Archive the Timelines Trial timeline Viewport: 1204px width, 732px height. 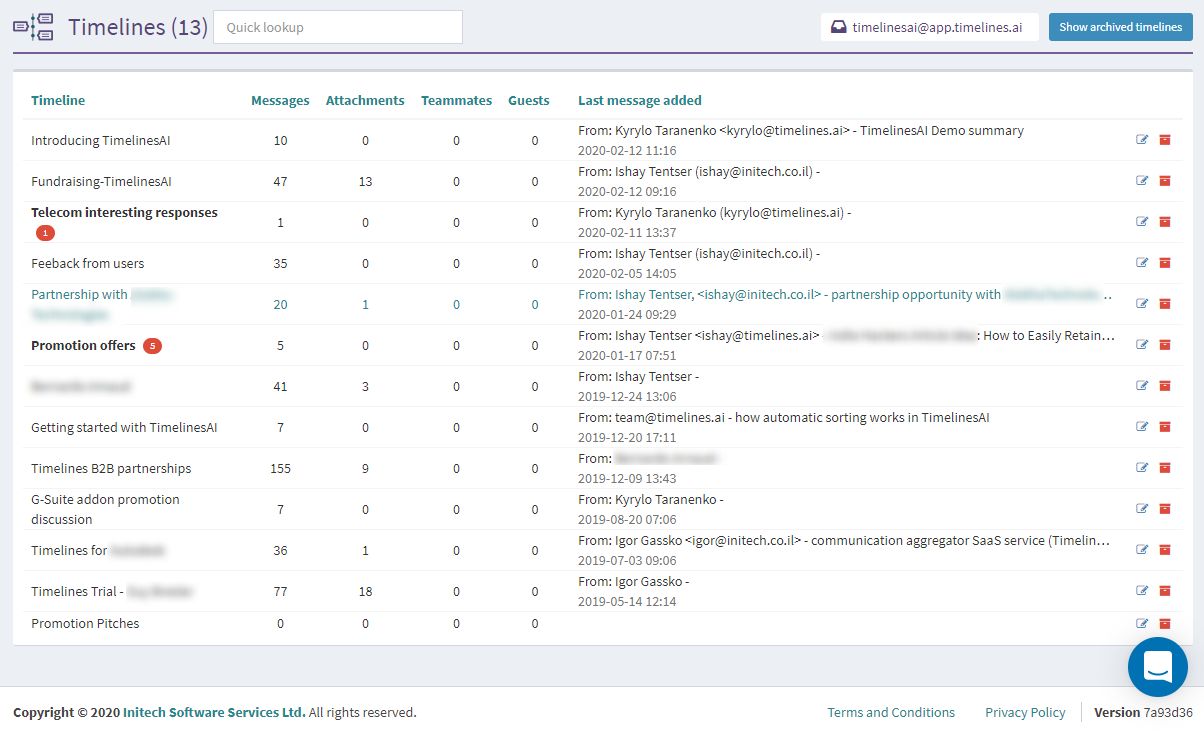click(1165, 591)
